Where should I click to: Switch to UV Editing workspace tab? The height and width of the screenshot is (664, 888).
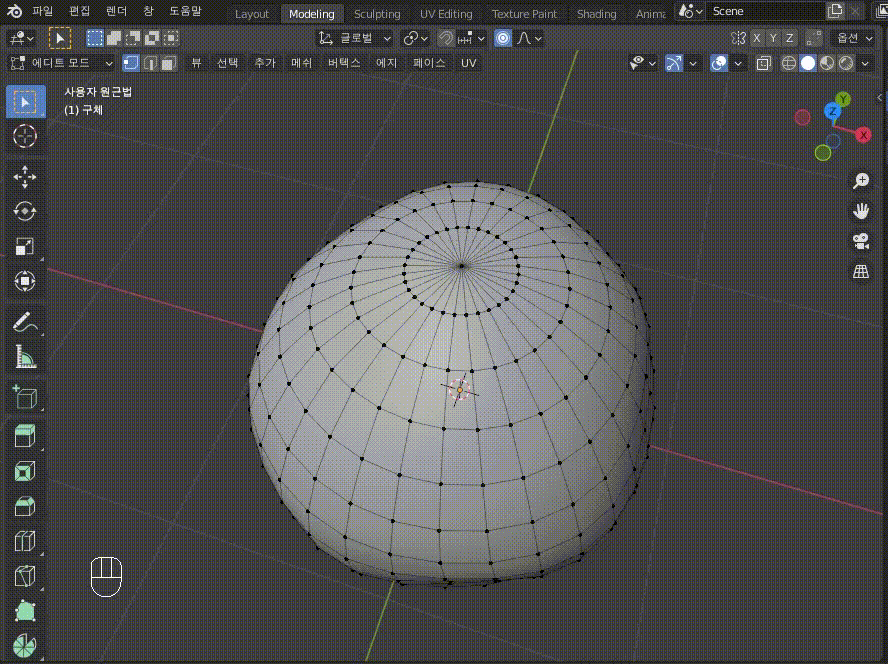click(446, 14)
